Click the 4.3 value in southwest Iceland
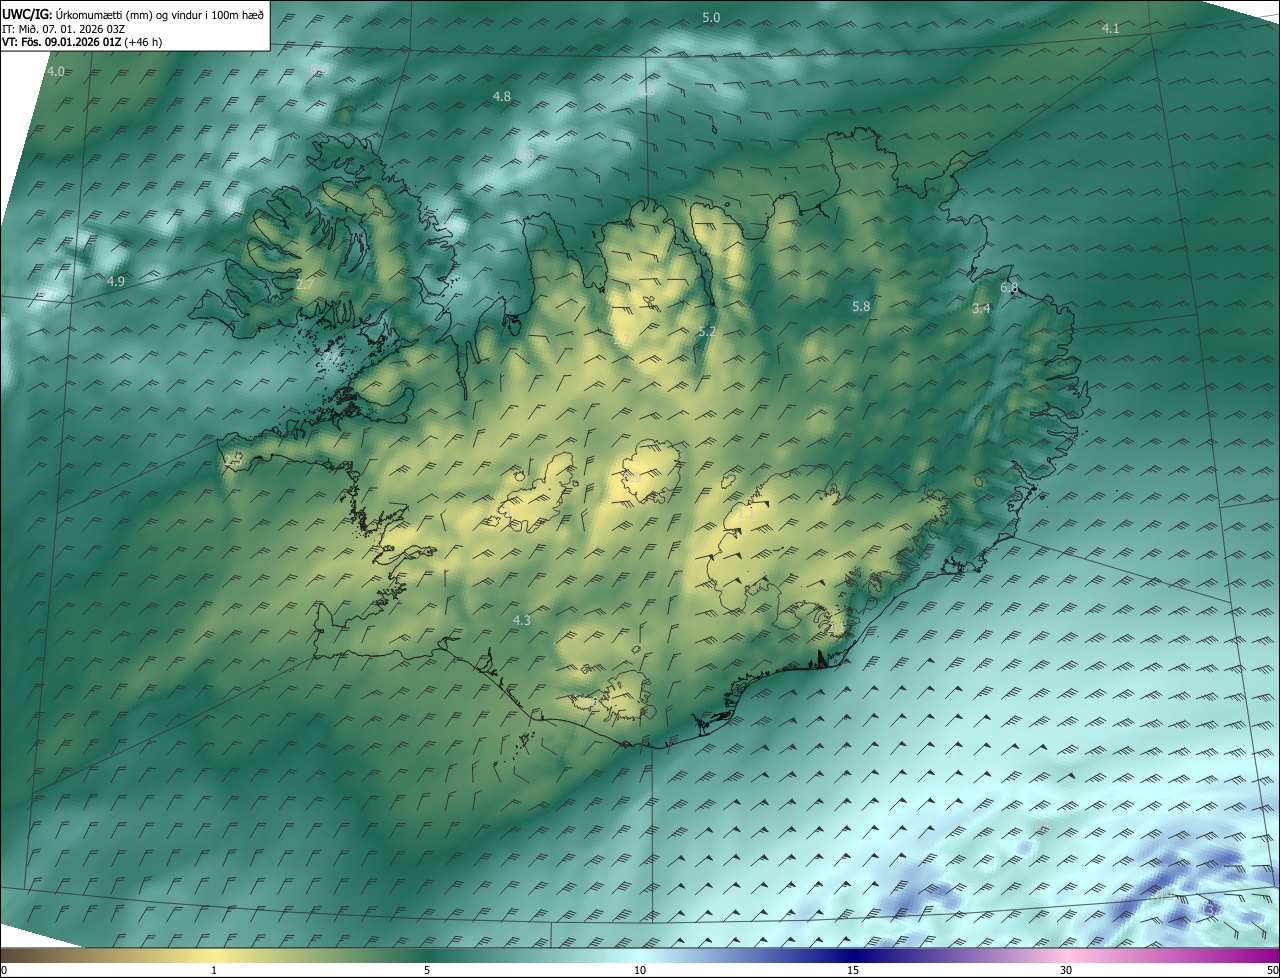Screen dimensions: 1280x978 tap(521, 621)
